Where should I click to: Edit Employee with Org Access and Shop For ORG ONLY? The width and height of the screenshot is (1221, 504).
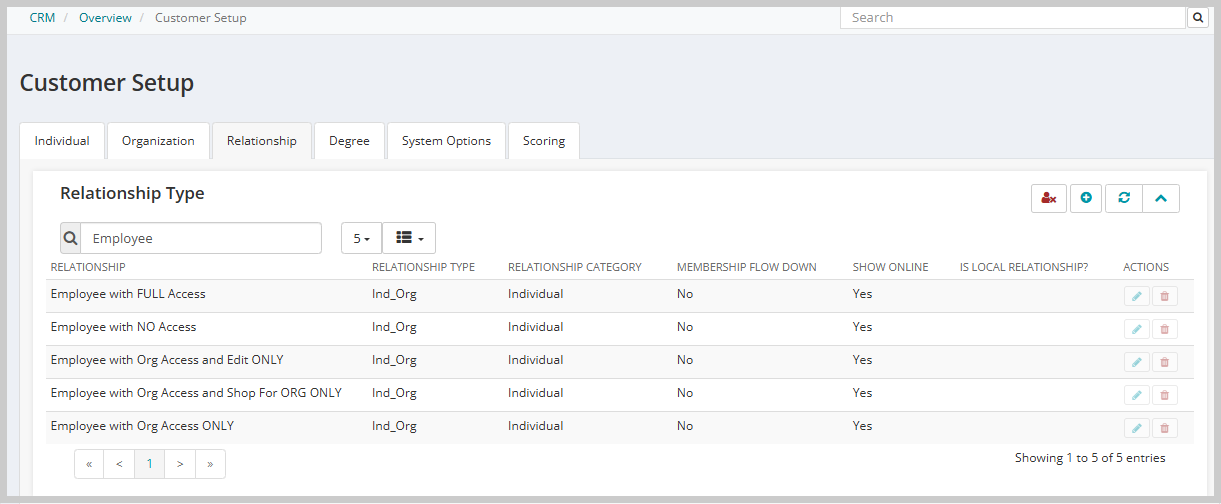[1136, 395]
